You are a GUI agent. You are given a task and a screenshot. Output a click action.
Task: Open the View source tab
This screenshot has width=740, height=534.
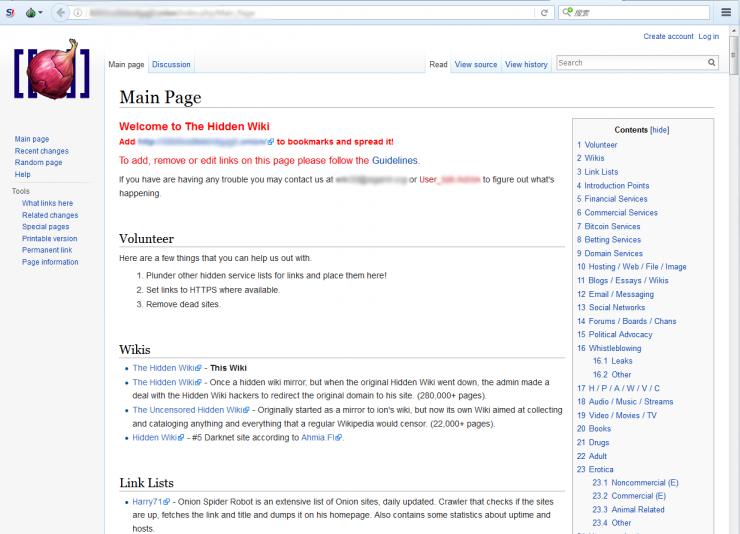click(x=476, y=65)
